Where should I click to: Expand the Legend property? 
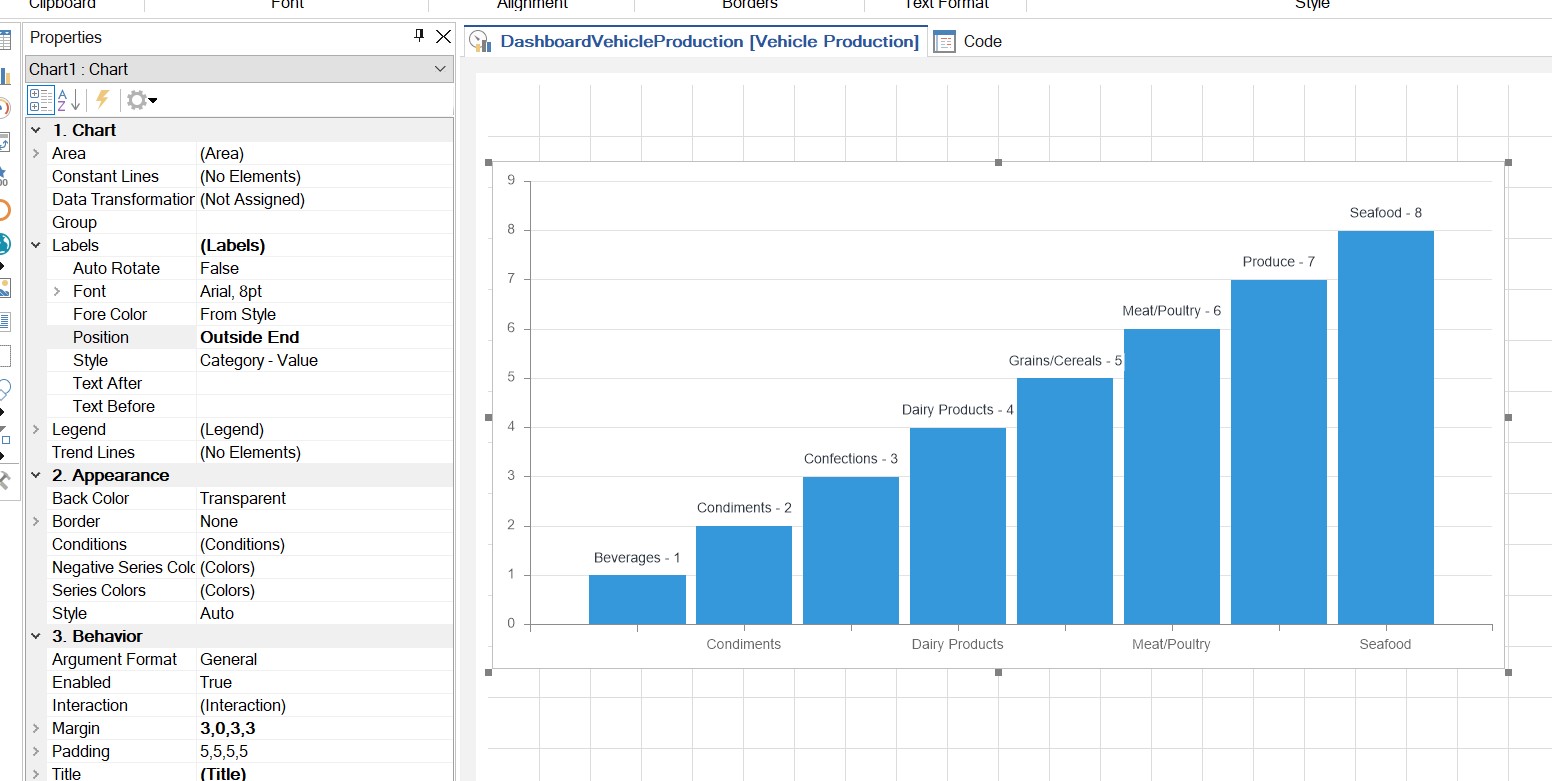36,429
